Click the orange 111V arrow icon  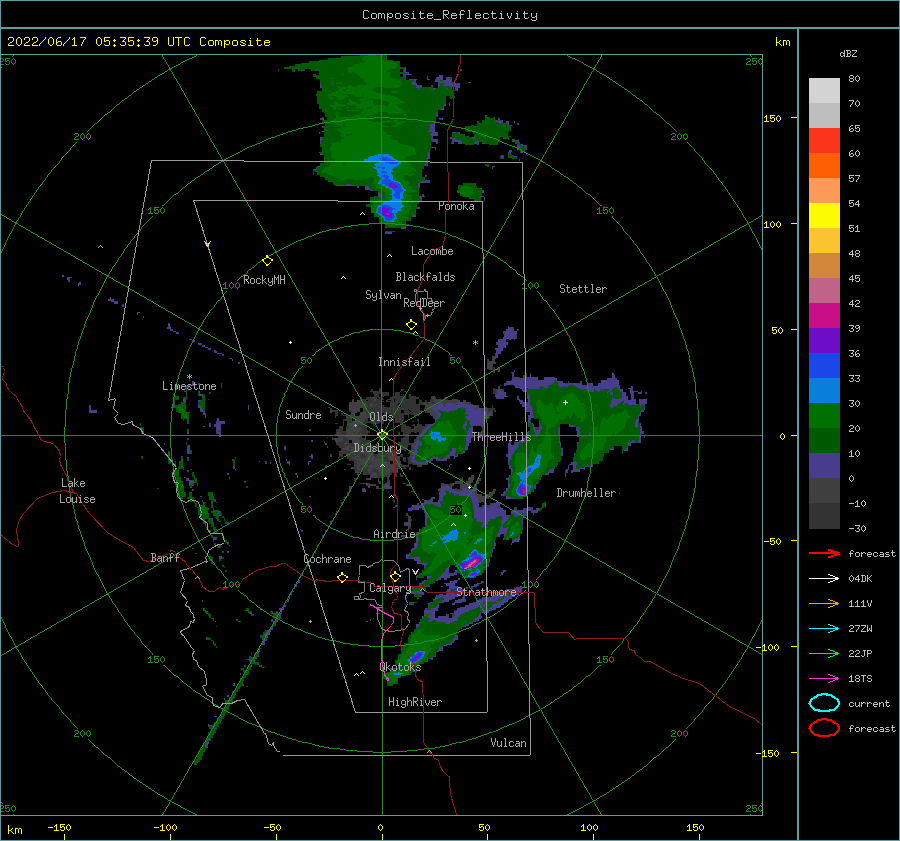pyautogui.click(x=824, y=603)
